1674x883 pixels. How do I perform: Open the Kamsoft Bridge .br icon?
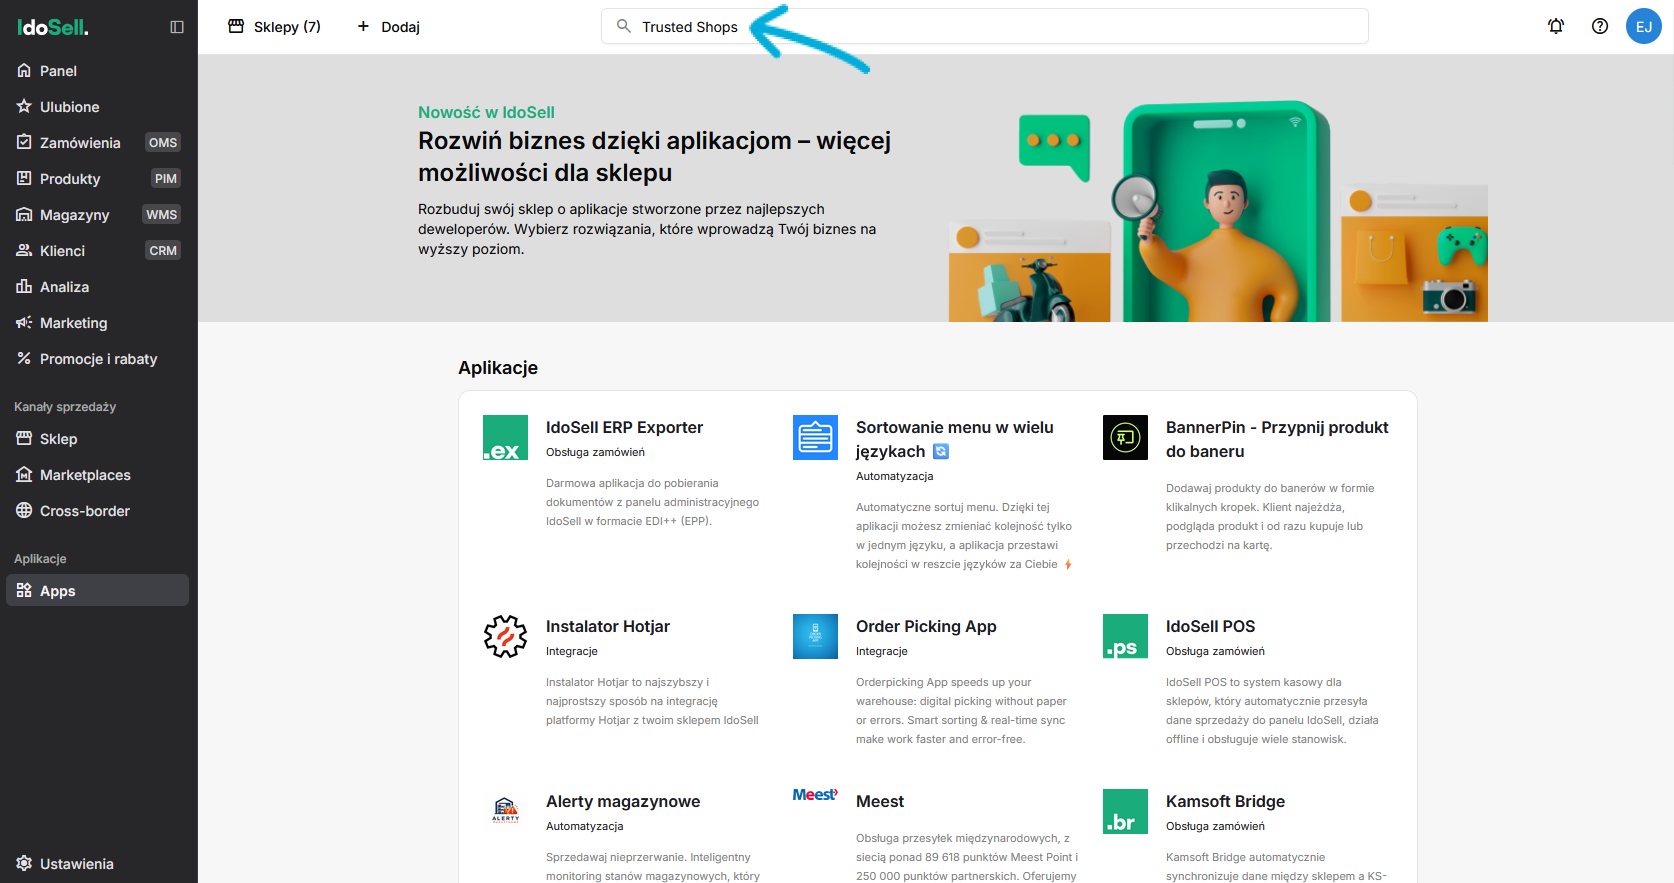click(x=1125, y=811)
